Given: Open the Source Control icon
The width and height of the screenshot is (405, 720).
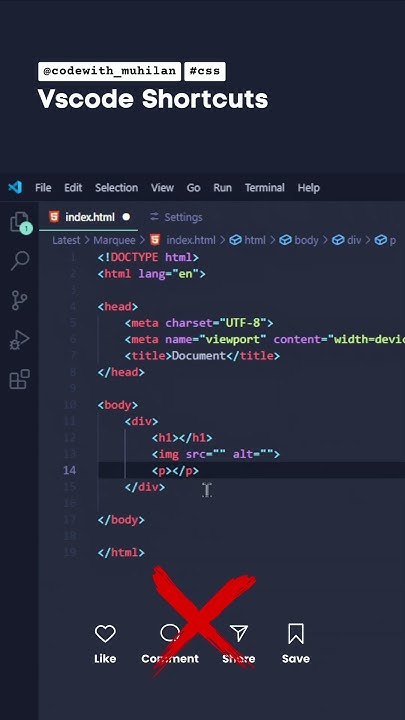Looking at the screenshot, I should click(19, 300).
